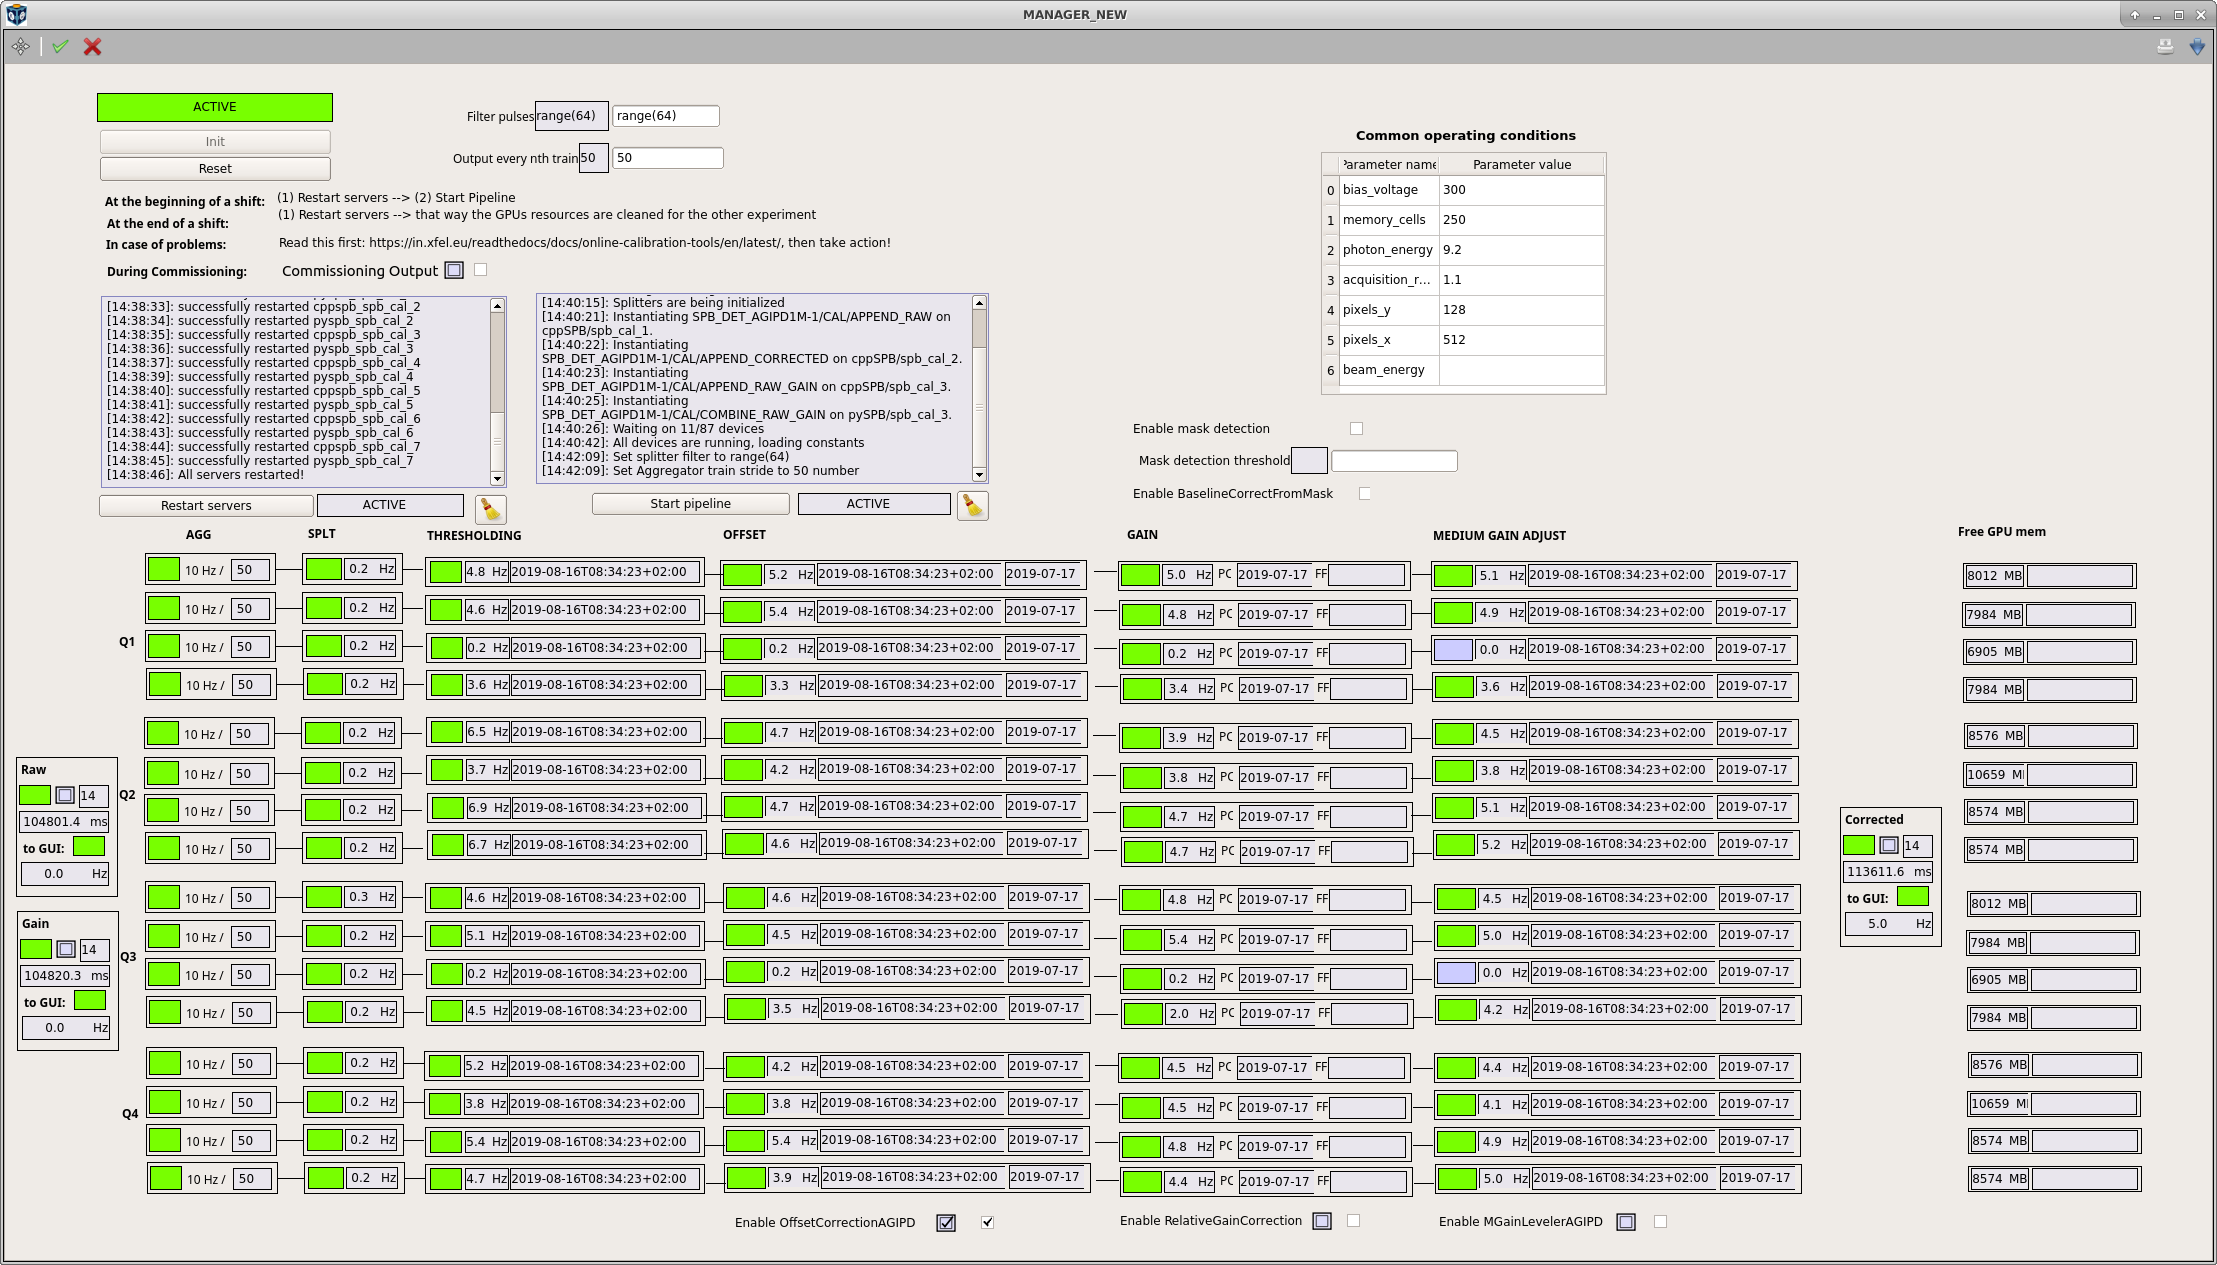Click the Gain 'to GUI' green indicator
The width and height of the screenshot is (2217, 1265).
point(90,1000)
